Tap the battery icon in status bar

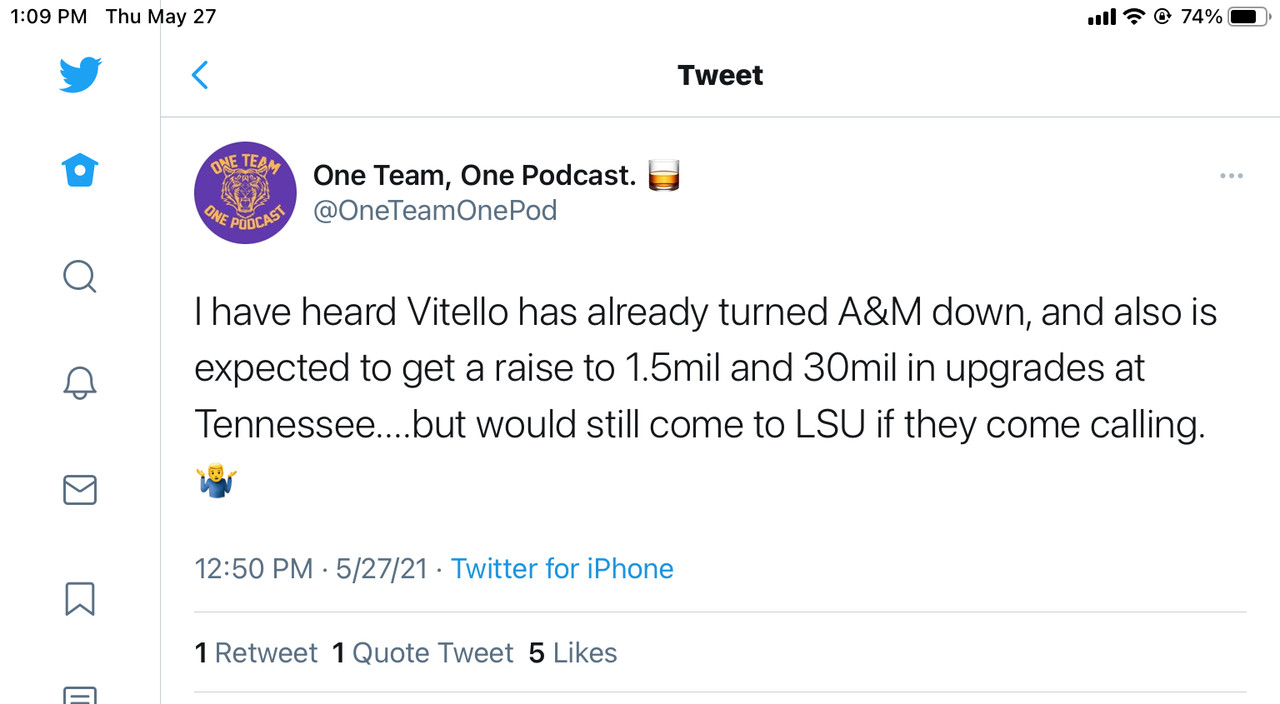1249,16
